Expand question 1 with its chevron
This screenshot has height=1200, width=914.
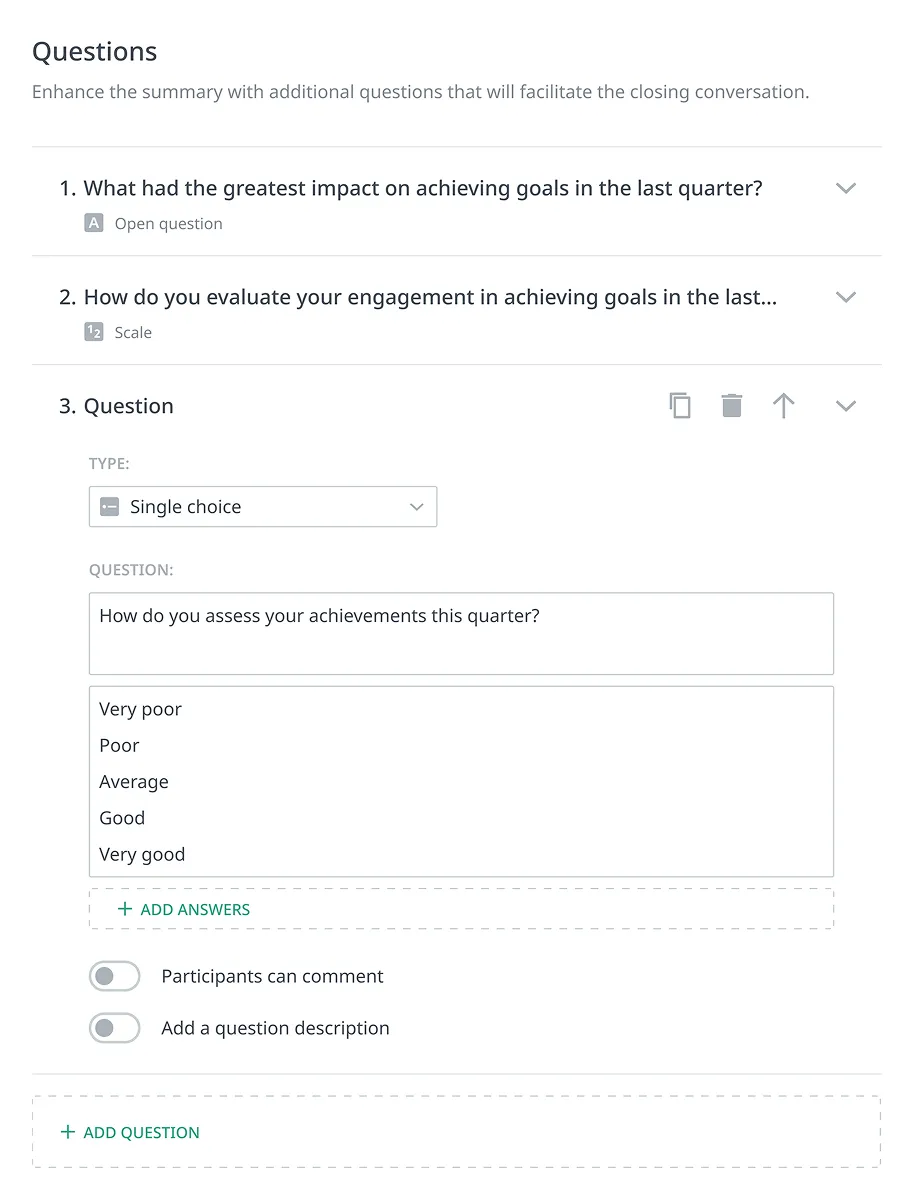[846, 189]
